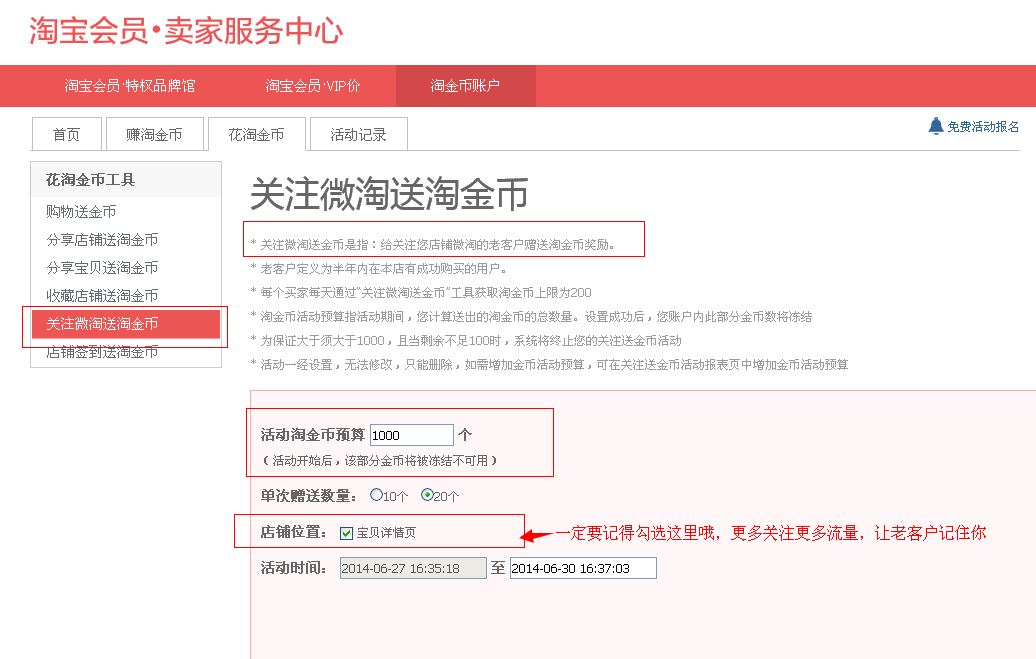The width and height of the screenshot is (1036, 659).
Task: Click the 老客户定义为半年内 rule text
Action: [379, 268]
